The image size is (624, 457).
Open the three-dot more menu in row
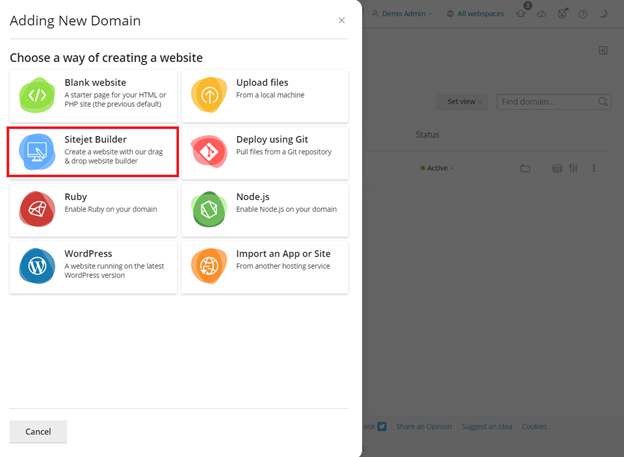[594, 168]
